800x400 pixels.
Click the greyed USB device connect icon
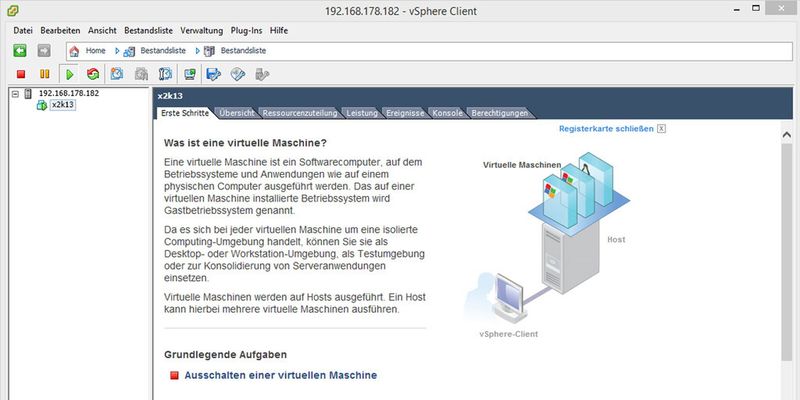point(262,74)
